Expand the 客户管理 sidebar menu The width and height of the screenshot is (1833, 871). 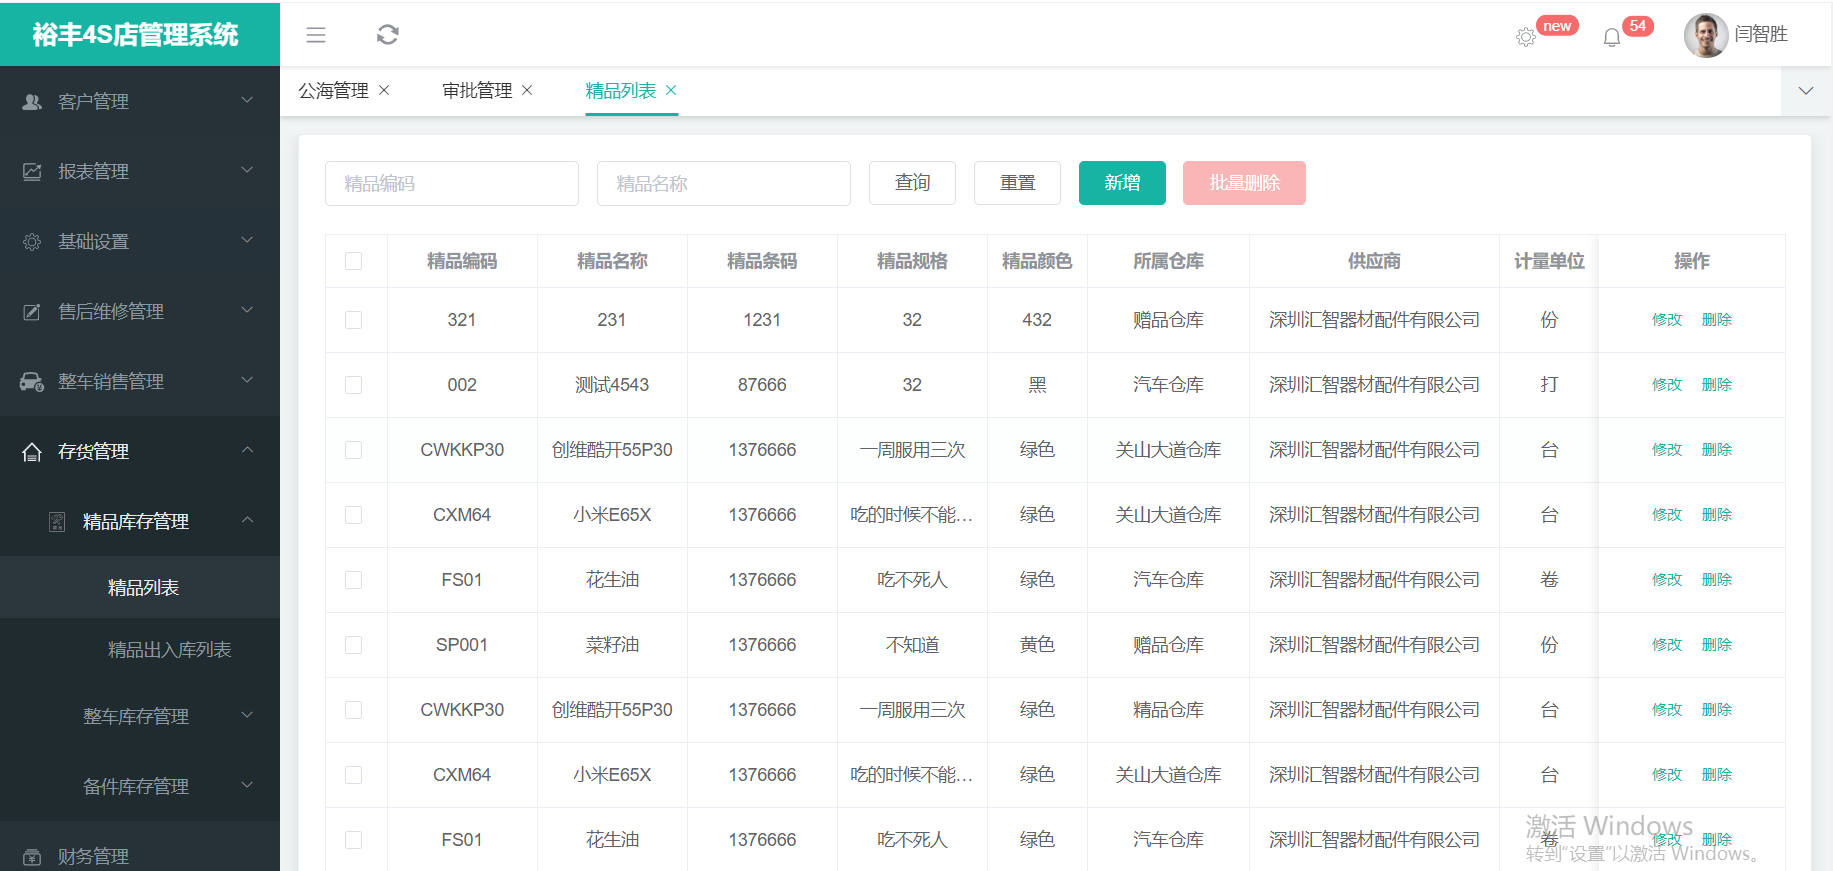(140, 101)
